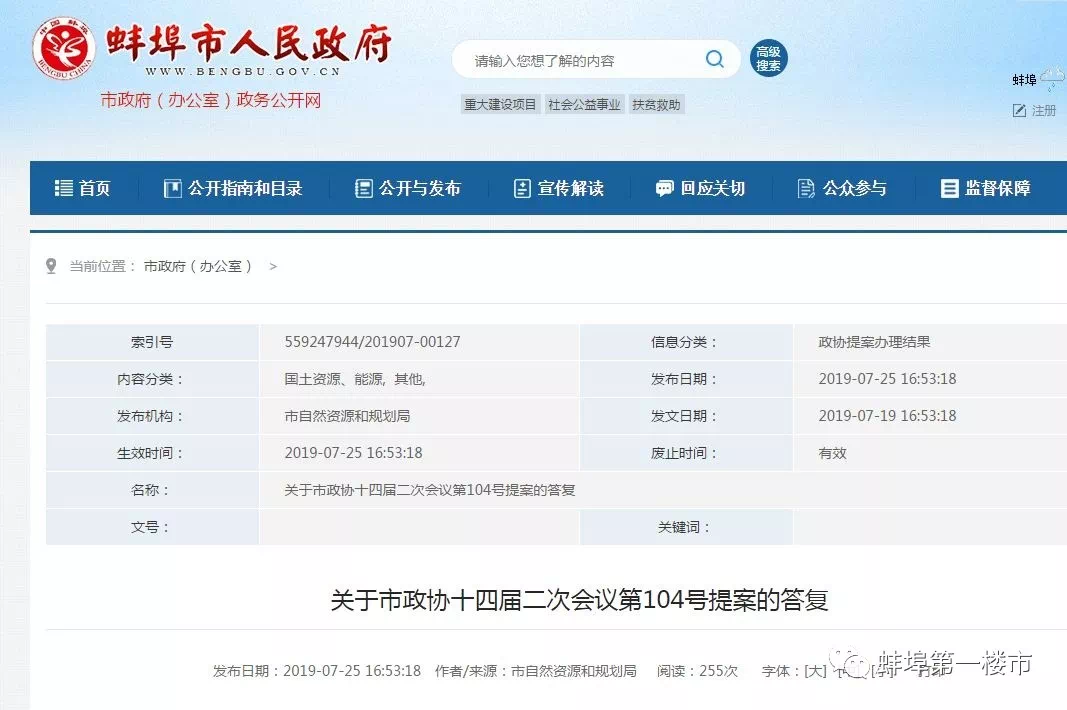Click the large article title heading
Screen dimensions: 1067x710
click(579, 600)
